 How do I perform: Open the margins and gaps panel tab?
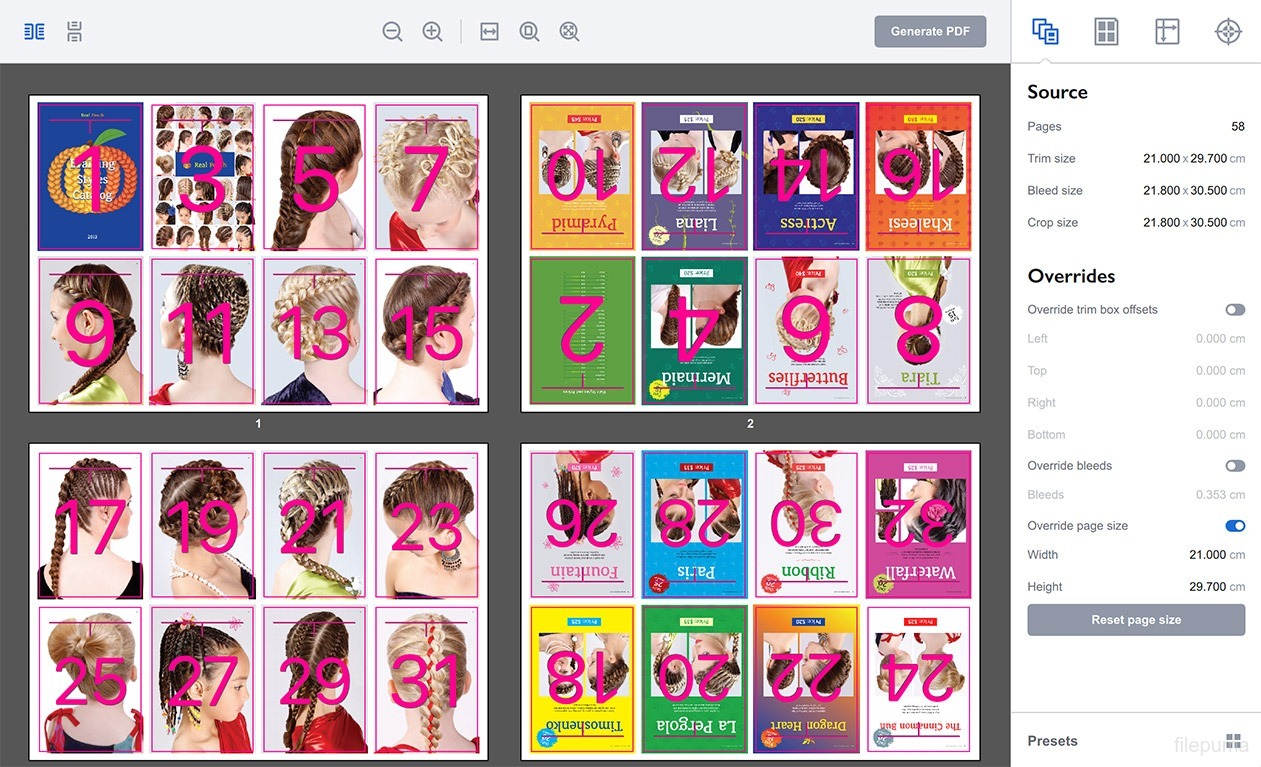coord(1167,32)
